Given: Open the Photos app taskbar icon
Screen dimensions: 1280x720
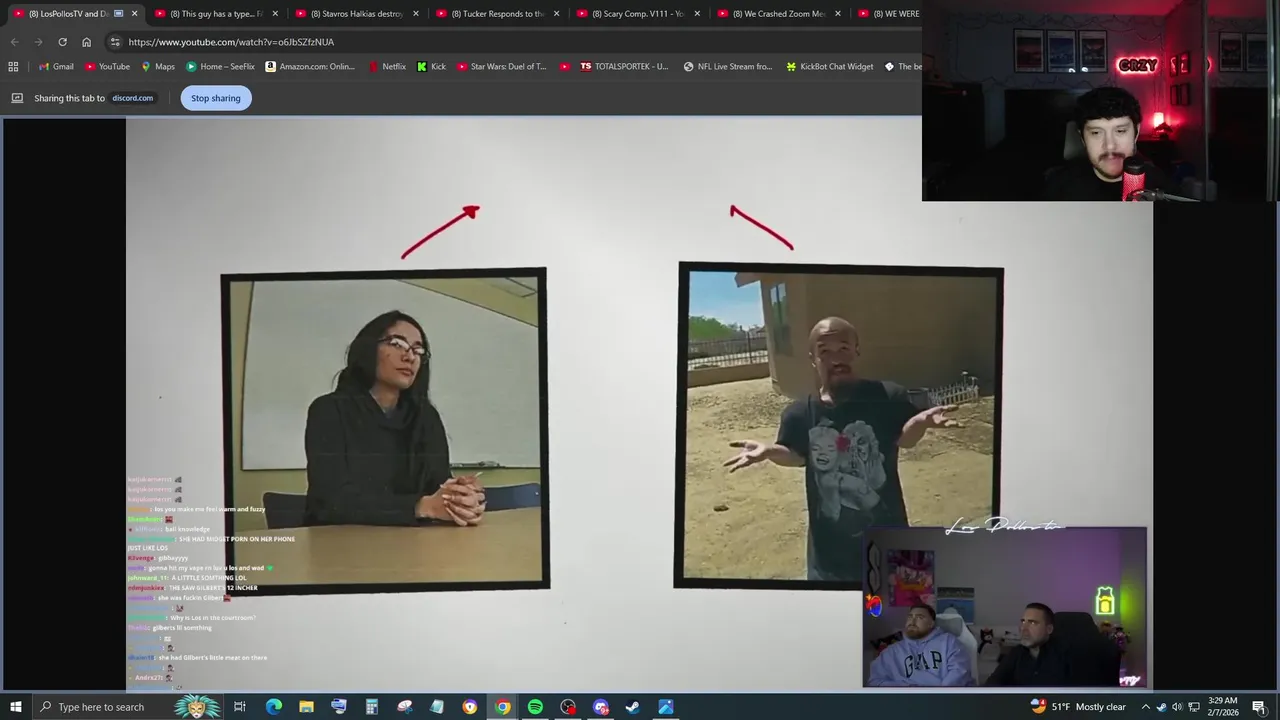Looking at the screenshot, I should click(665, 707).
